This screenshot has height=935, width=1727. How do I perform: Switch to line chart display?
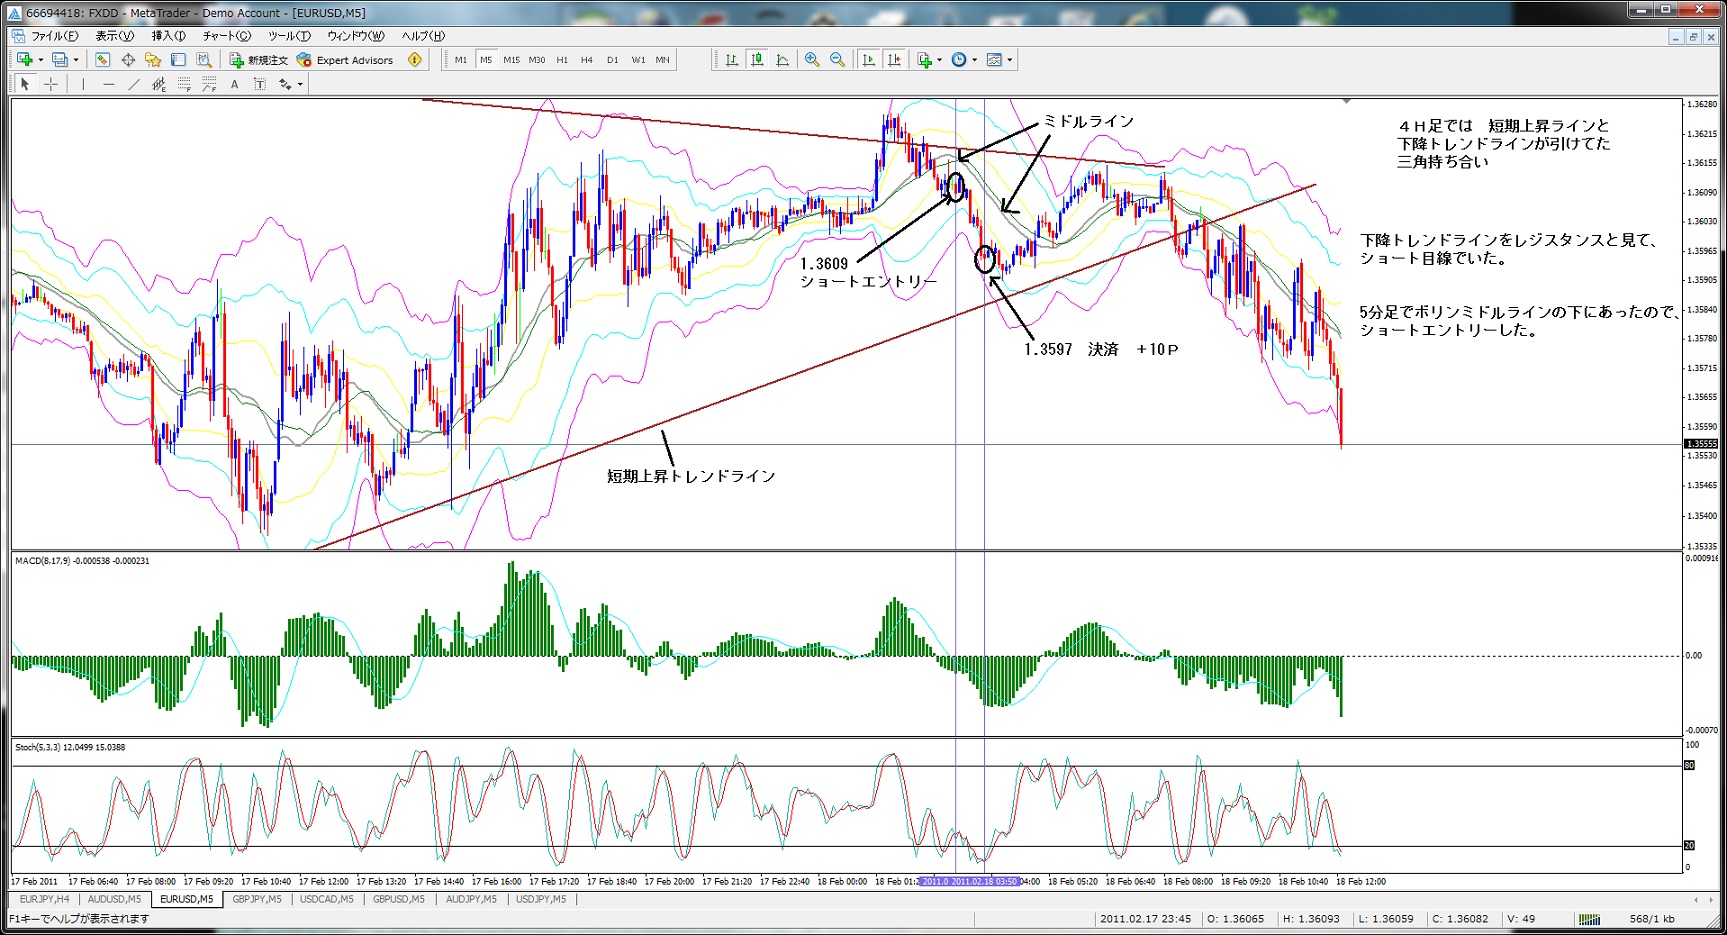783,60
